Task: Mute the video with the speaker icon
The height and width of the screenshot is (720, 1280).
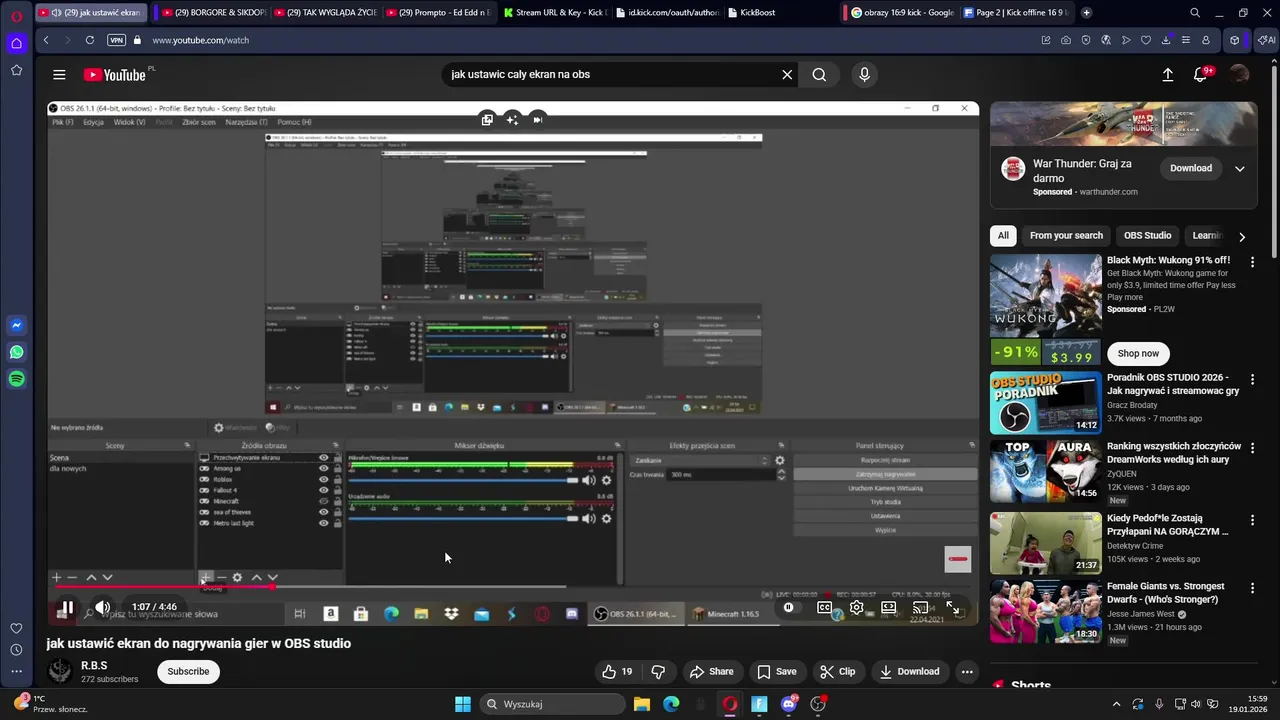Action: [103, 607]
